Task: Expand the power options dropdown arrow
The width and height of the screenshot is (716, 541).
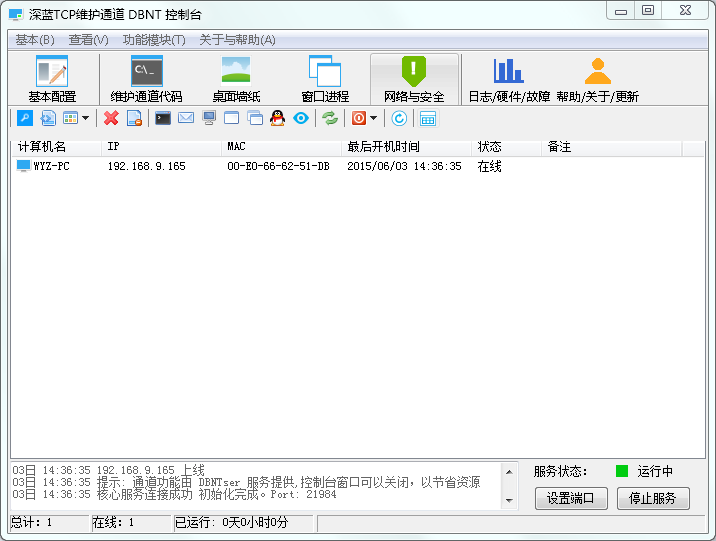Action: coord(374,118)
